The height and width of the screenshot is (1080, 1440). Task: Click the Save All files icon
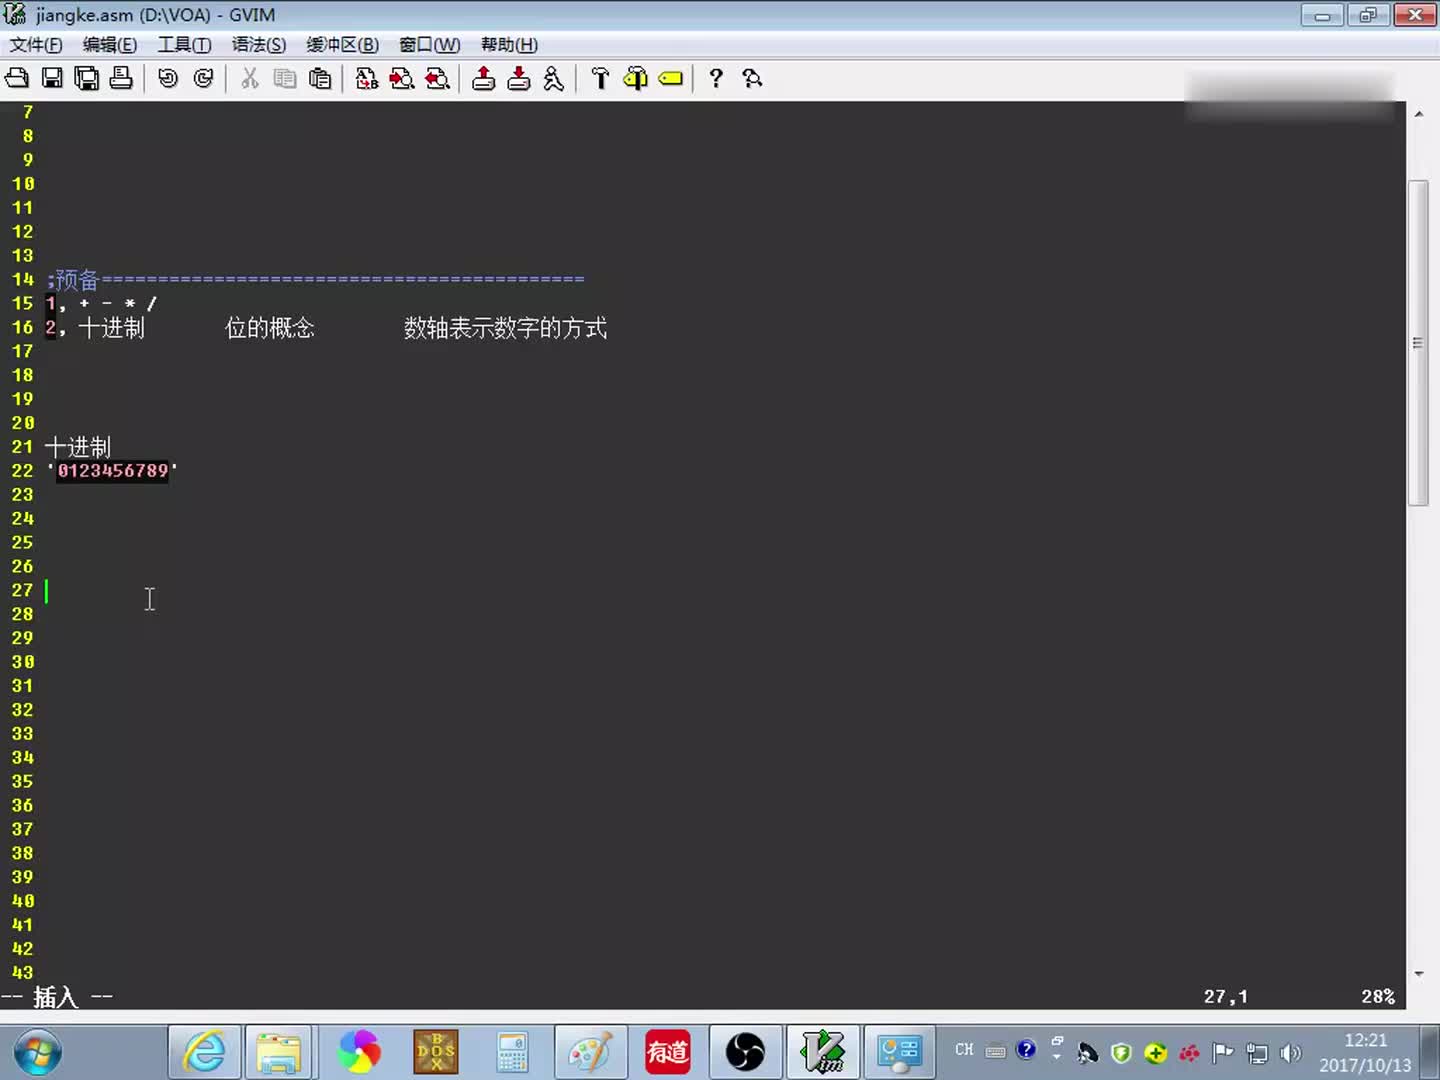coord(87,78)
